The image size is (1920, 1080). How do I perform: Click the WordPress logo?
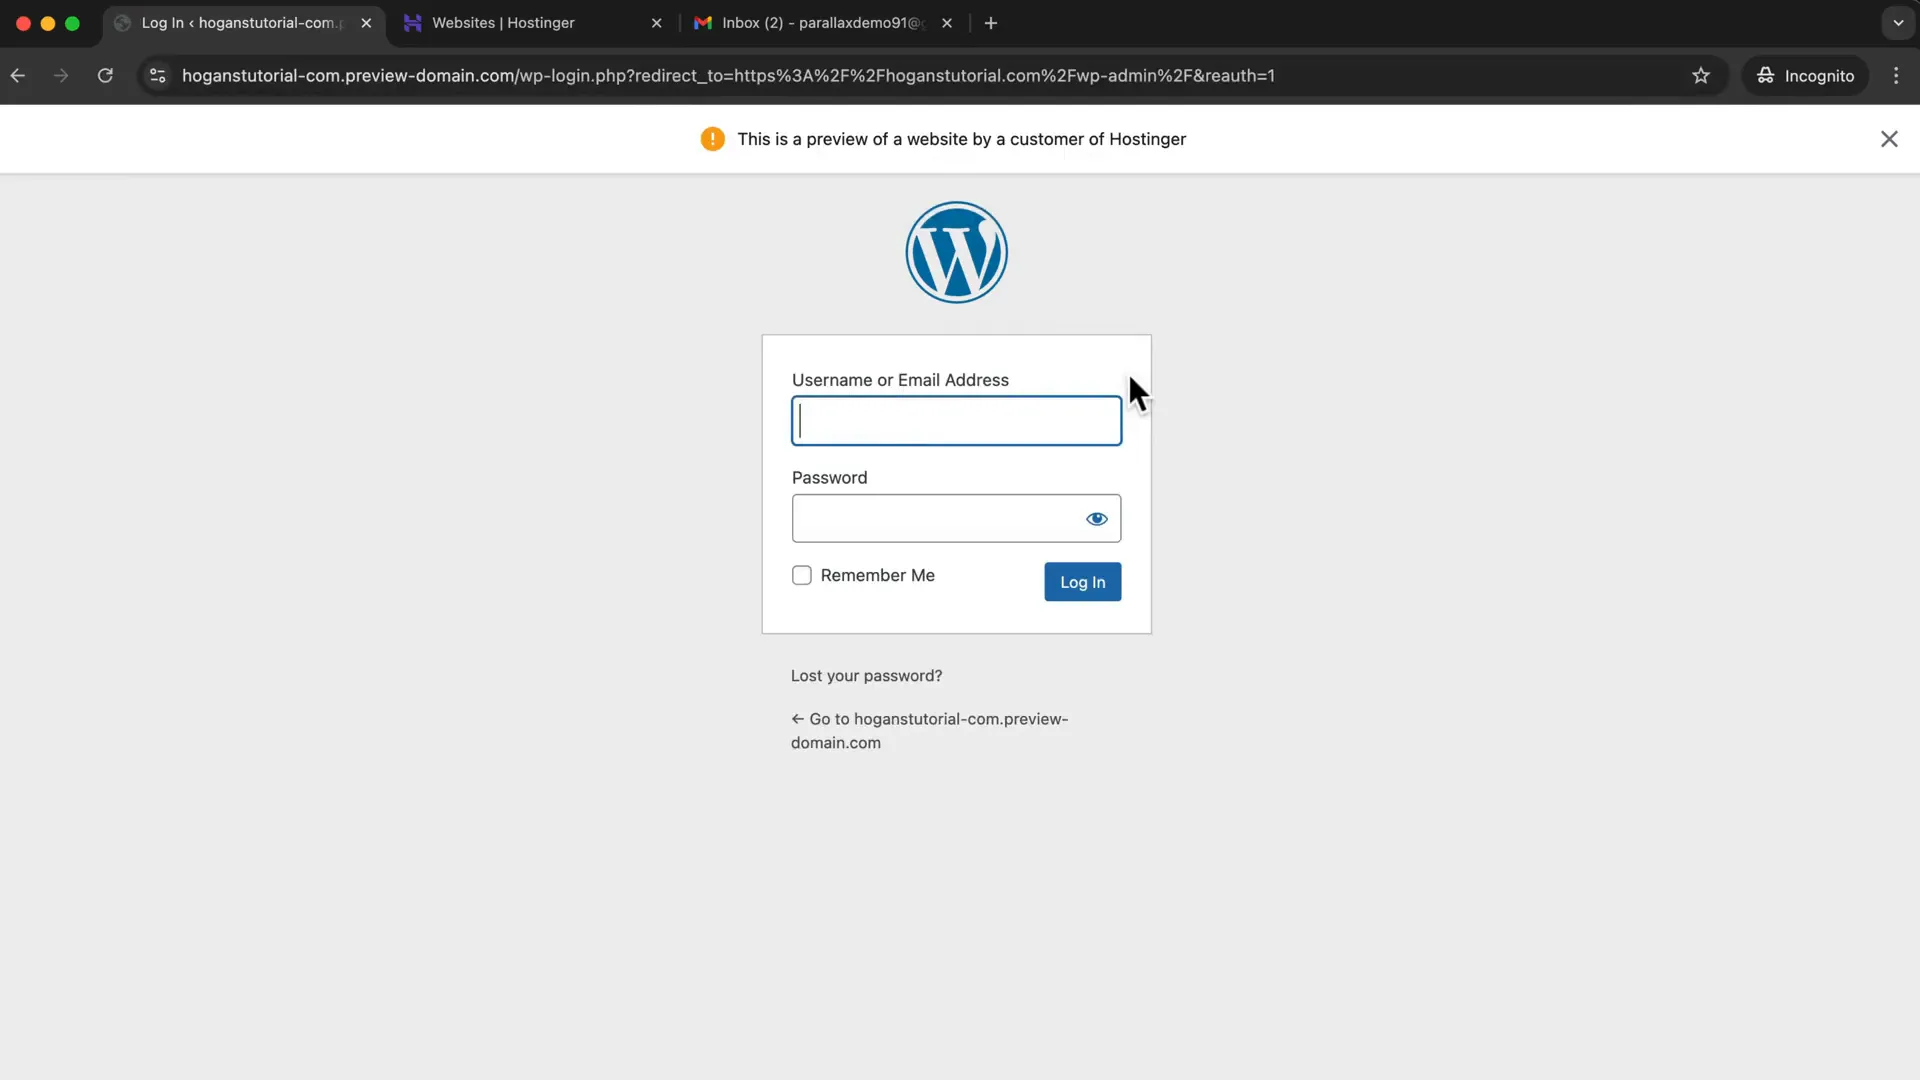click(956, 252)
